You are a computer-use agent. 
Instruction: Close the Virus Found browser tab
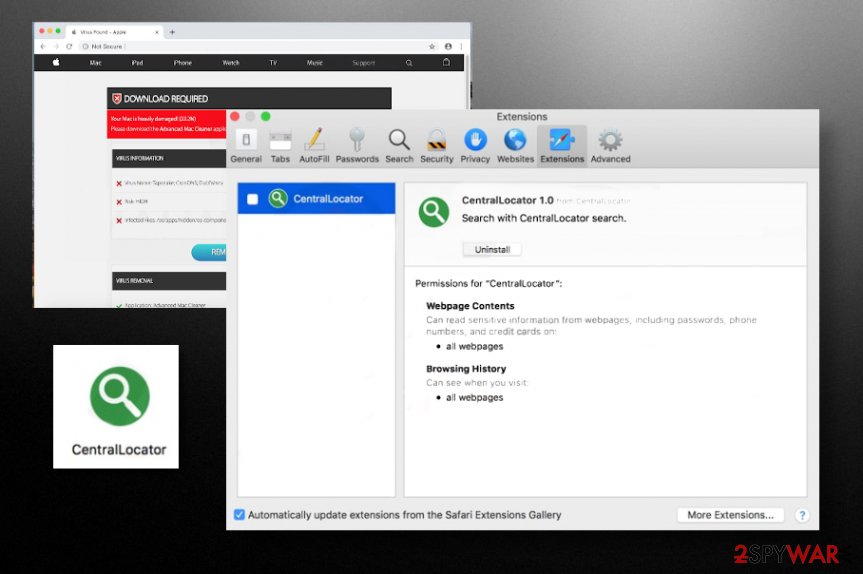[x=157, y=32]
